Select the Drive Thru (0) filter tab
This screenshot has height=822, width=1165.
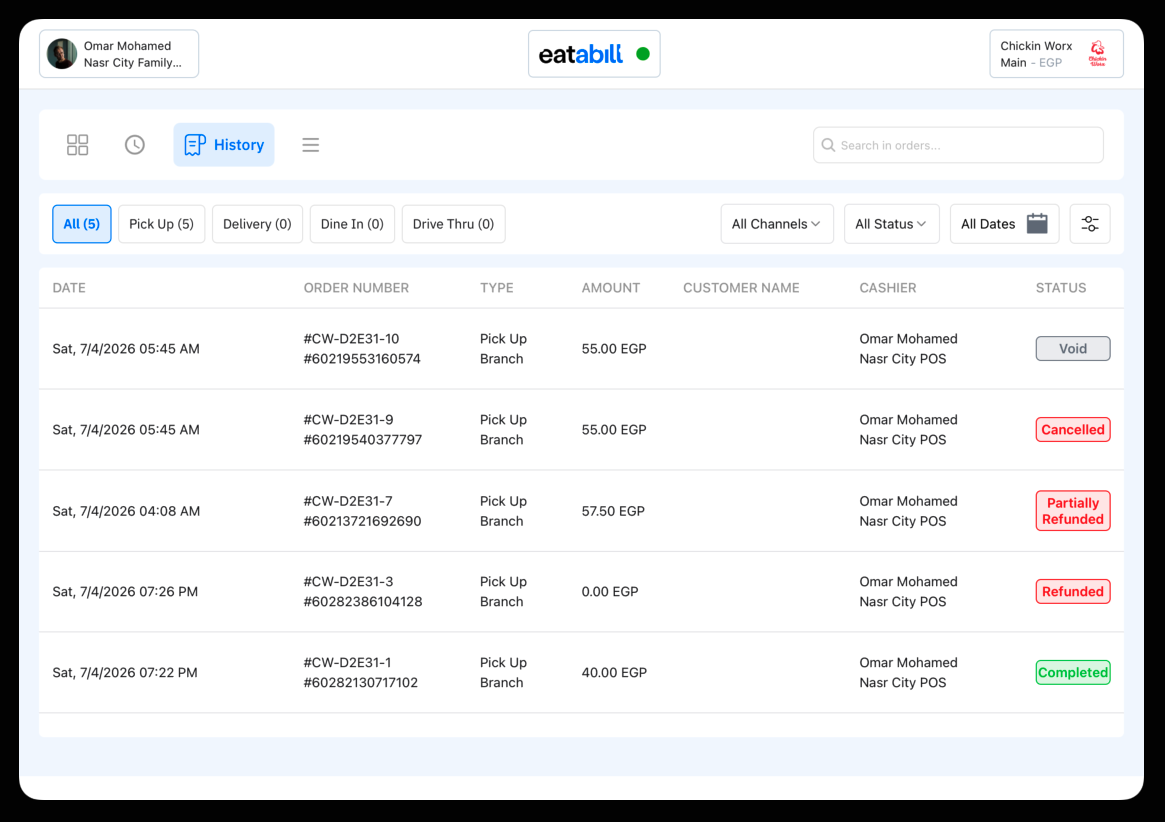[x=453, y=224]
